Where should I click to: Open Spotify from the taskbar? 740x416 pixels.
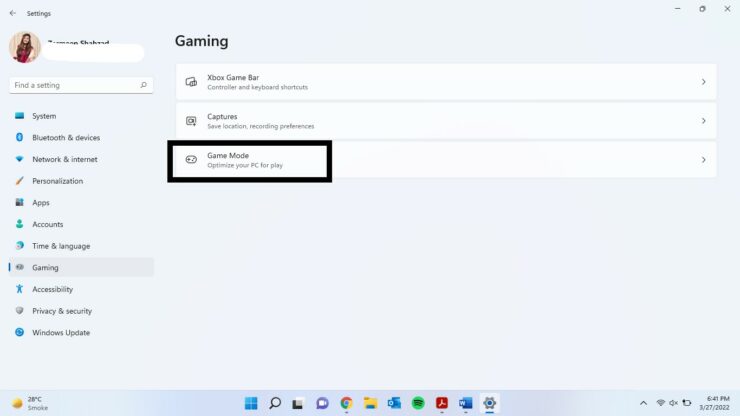(x=418, y=403)
